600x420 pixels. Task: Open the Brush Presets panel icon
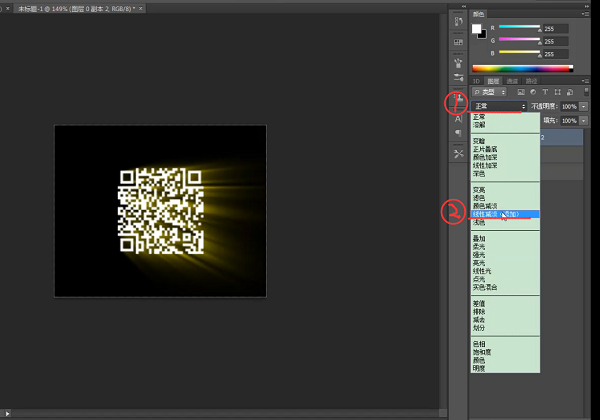[x=458, y=63]
